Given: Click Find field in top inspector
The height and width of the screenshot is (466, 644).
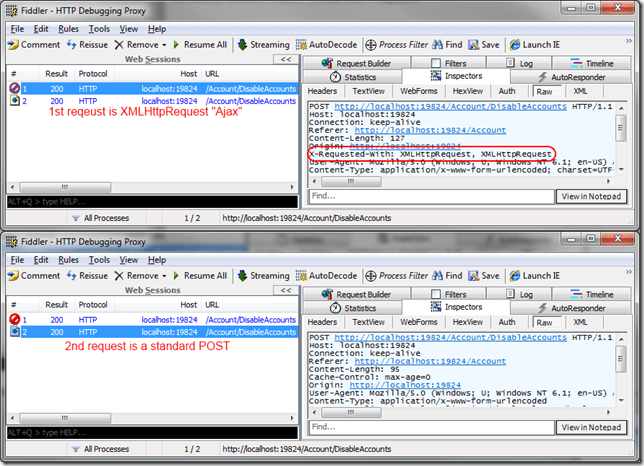Looking at the screenshot, I should 431,196.
